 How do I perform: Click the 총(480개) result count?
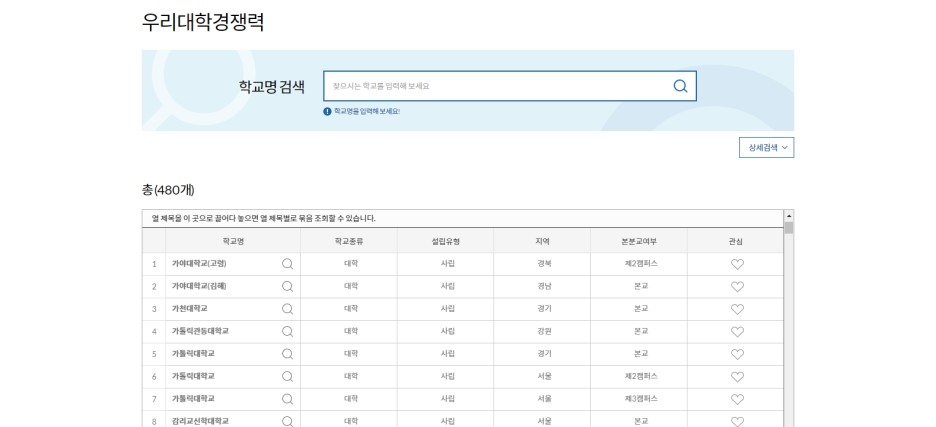168,191
